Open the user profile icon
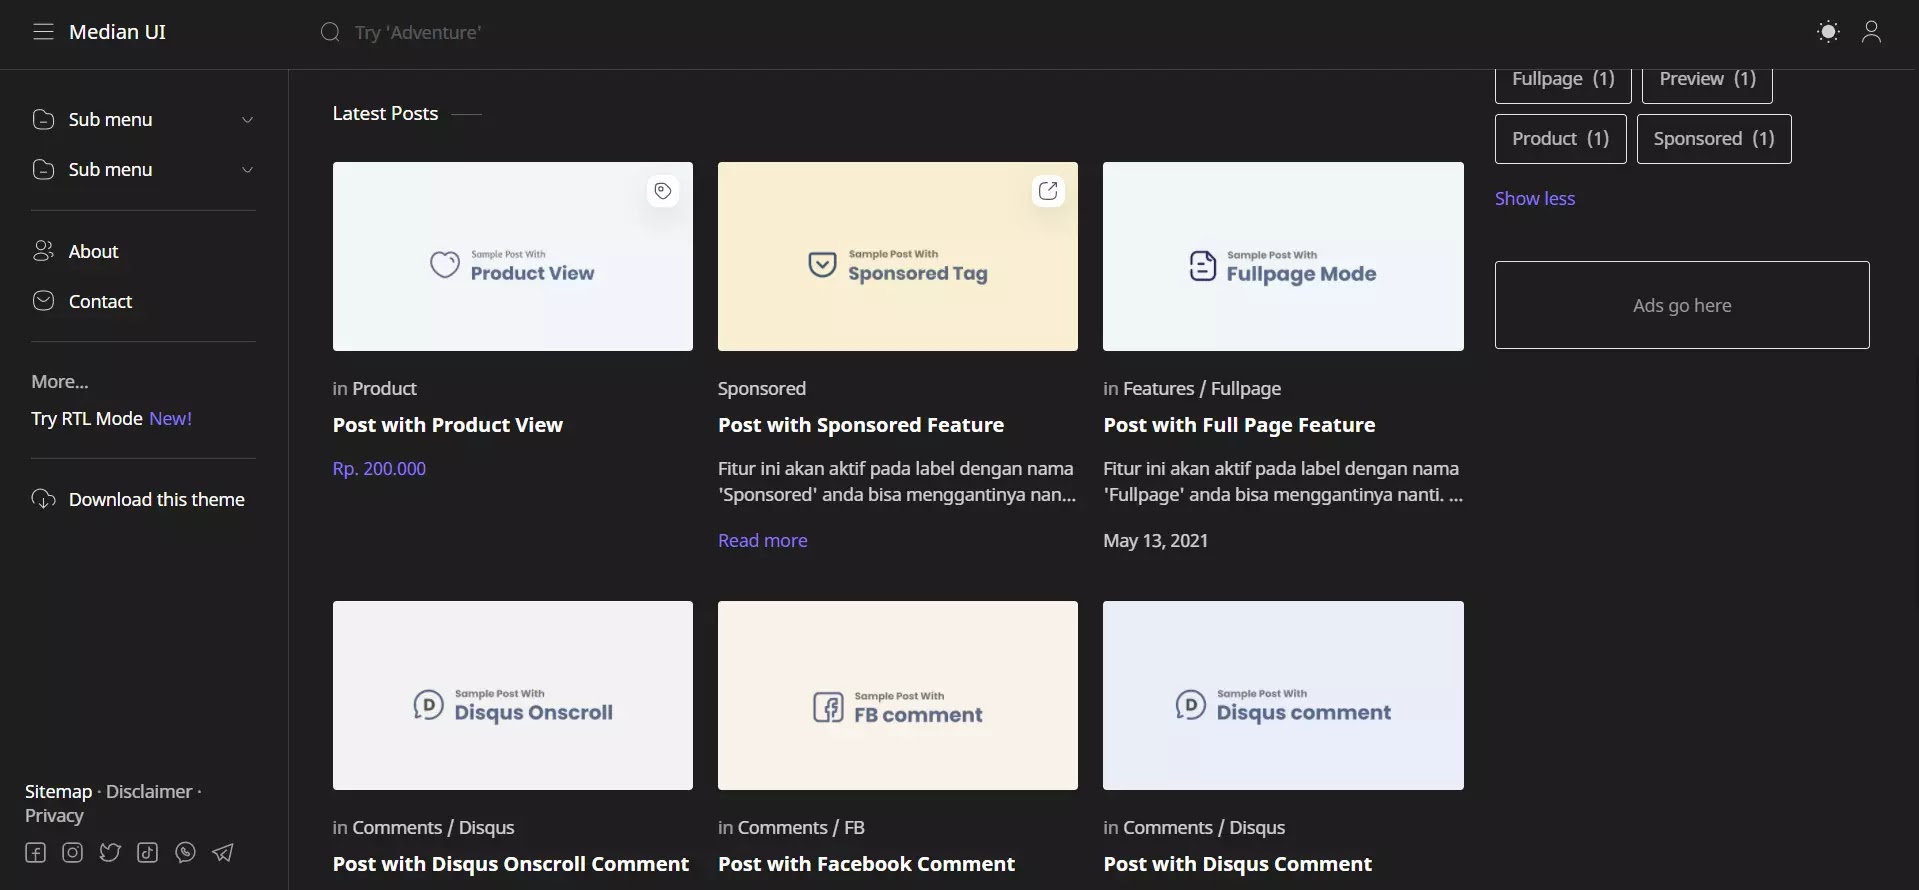The image size is (1919, 890). click(x=1872, y=32)
